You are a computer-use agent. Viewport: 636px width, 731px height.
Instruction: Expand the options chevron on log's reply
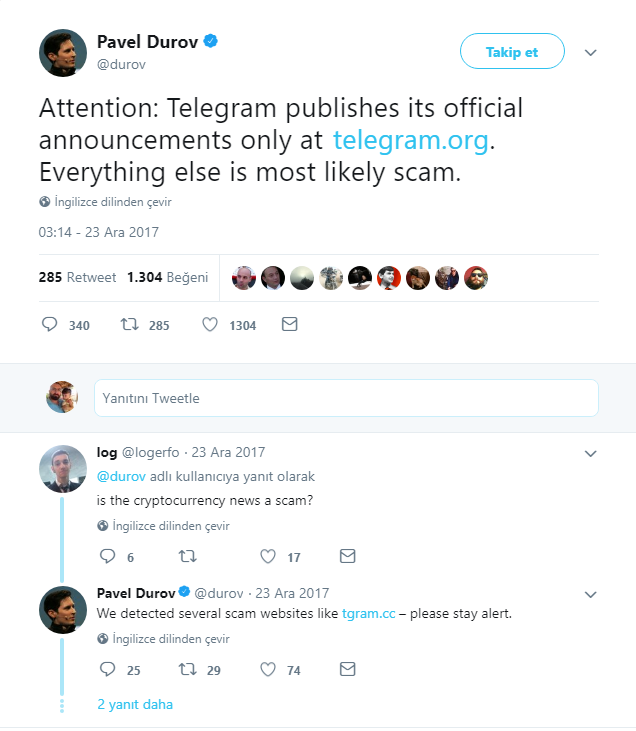(x=591, y=454)
